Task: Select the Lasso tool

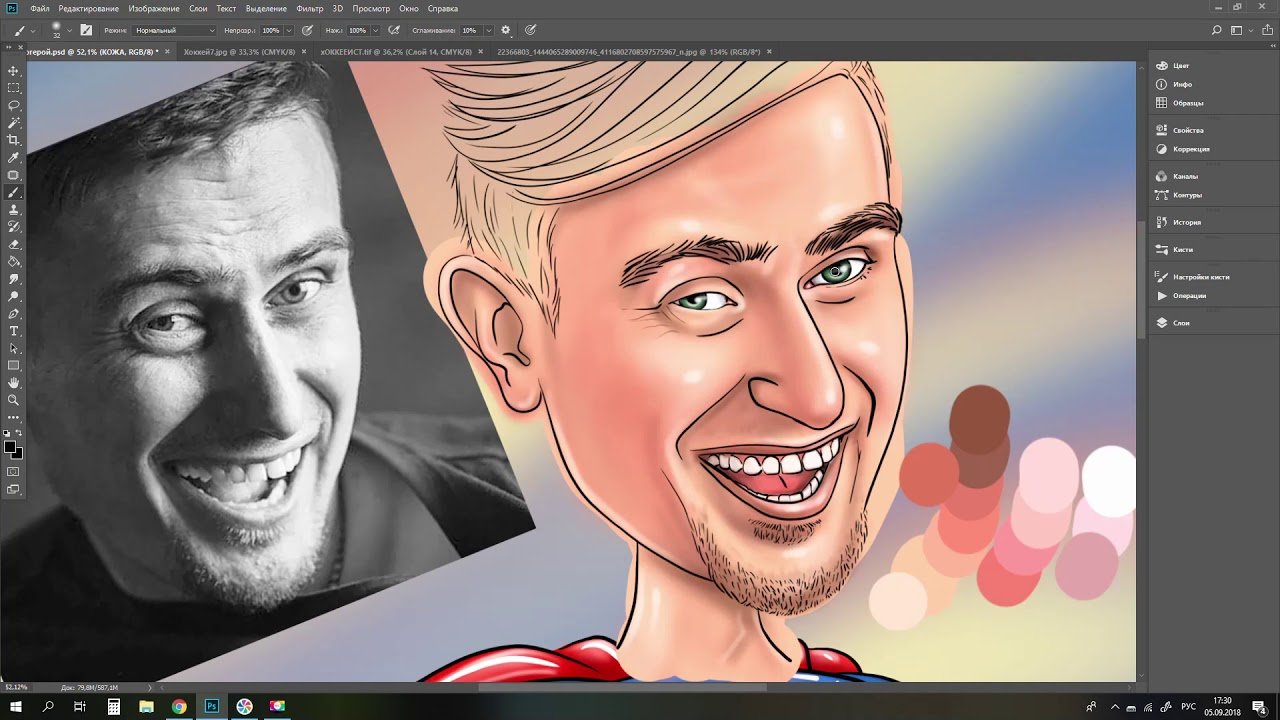Action: tap(14, 105)
